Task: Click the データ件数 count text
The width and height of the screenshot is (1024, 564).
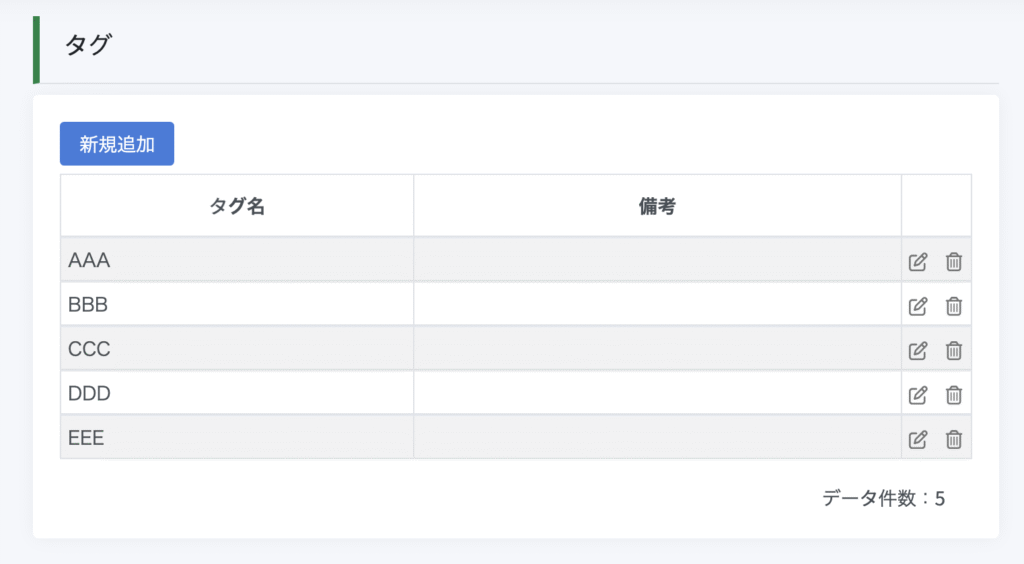Action: 883,498
